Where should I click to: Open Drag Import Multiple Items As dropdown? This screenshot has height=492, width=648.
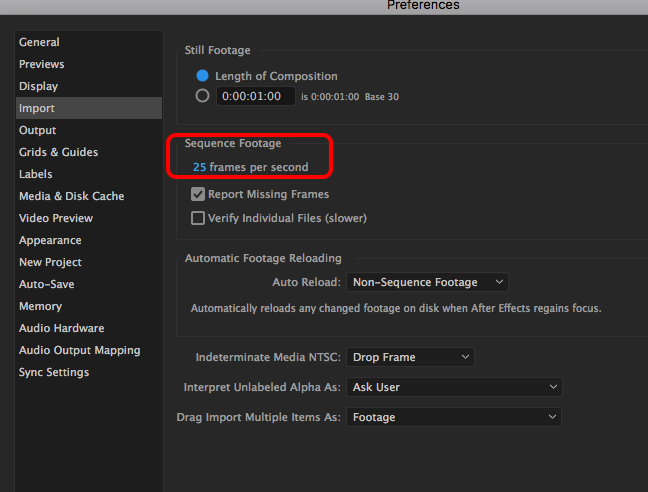tap(454, 417)
